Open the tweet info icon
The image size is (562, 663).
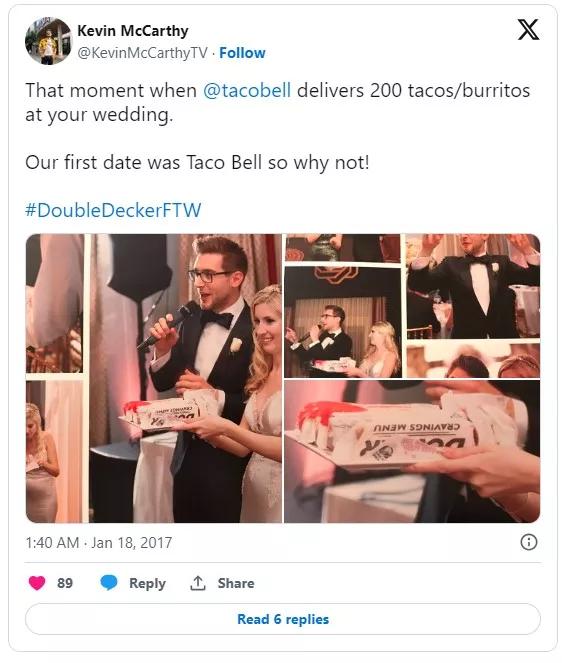coord(529,542)
